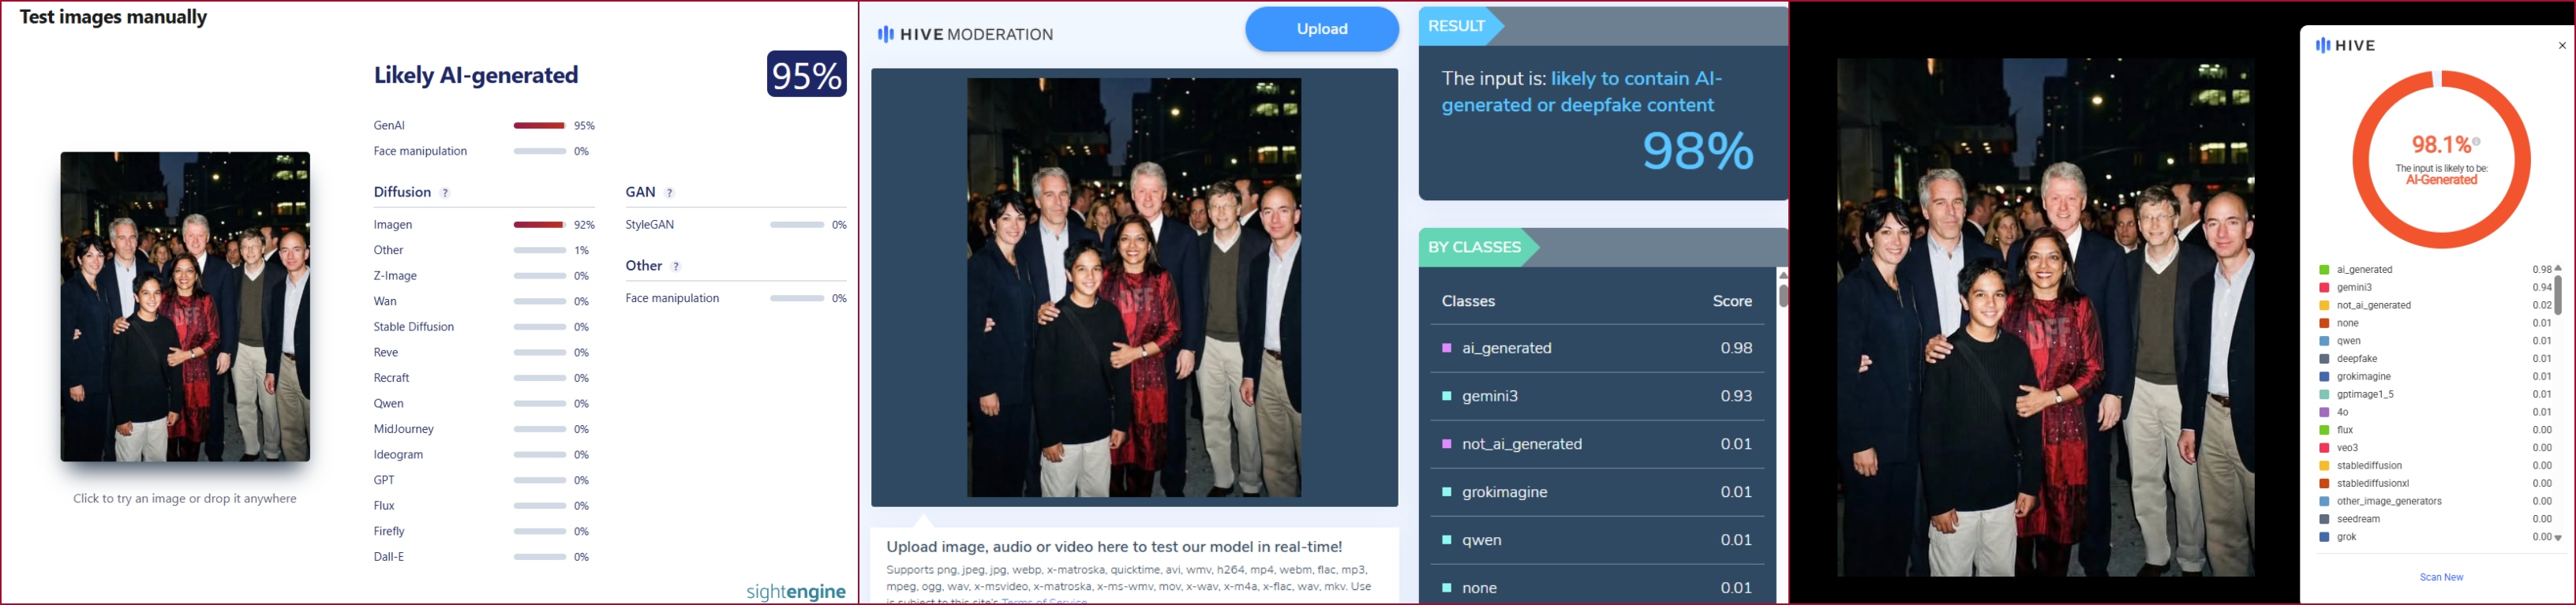Viewport: 2576px width, 605px height.
Task: Click the info icon beside 98.1% score
Action: pyautogui.click(x=2476, y=142)
